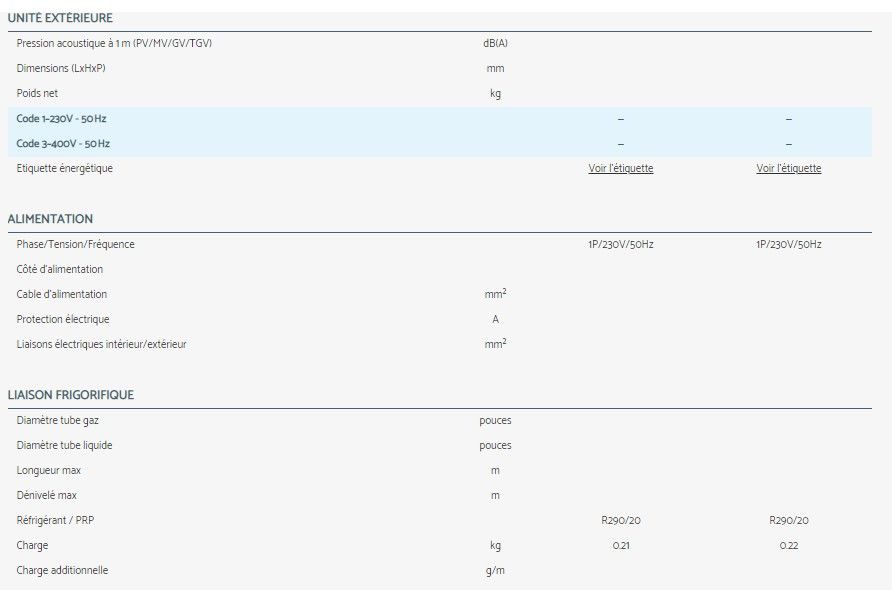Click the "Etiquette énergétique" row label
The width and height of the screenshot is (892, 590).
[65, 169]
